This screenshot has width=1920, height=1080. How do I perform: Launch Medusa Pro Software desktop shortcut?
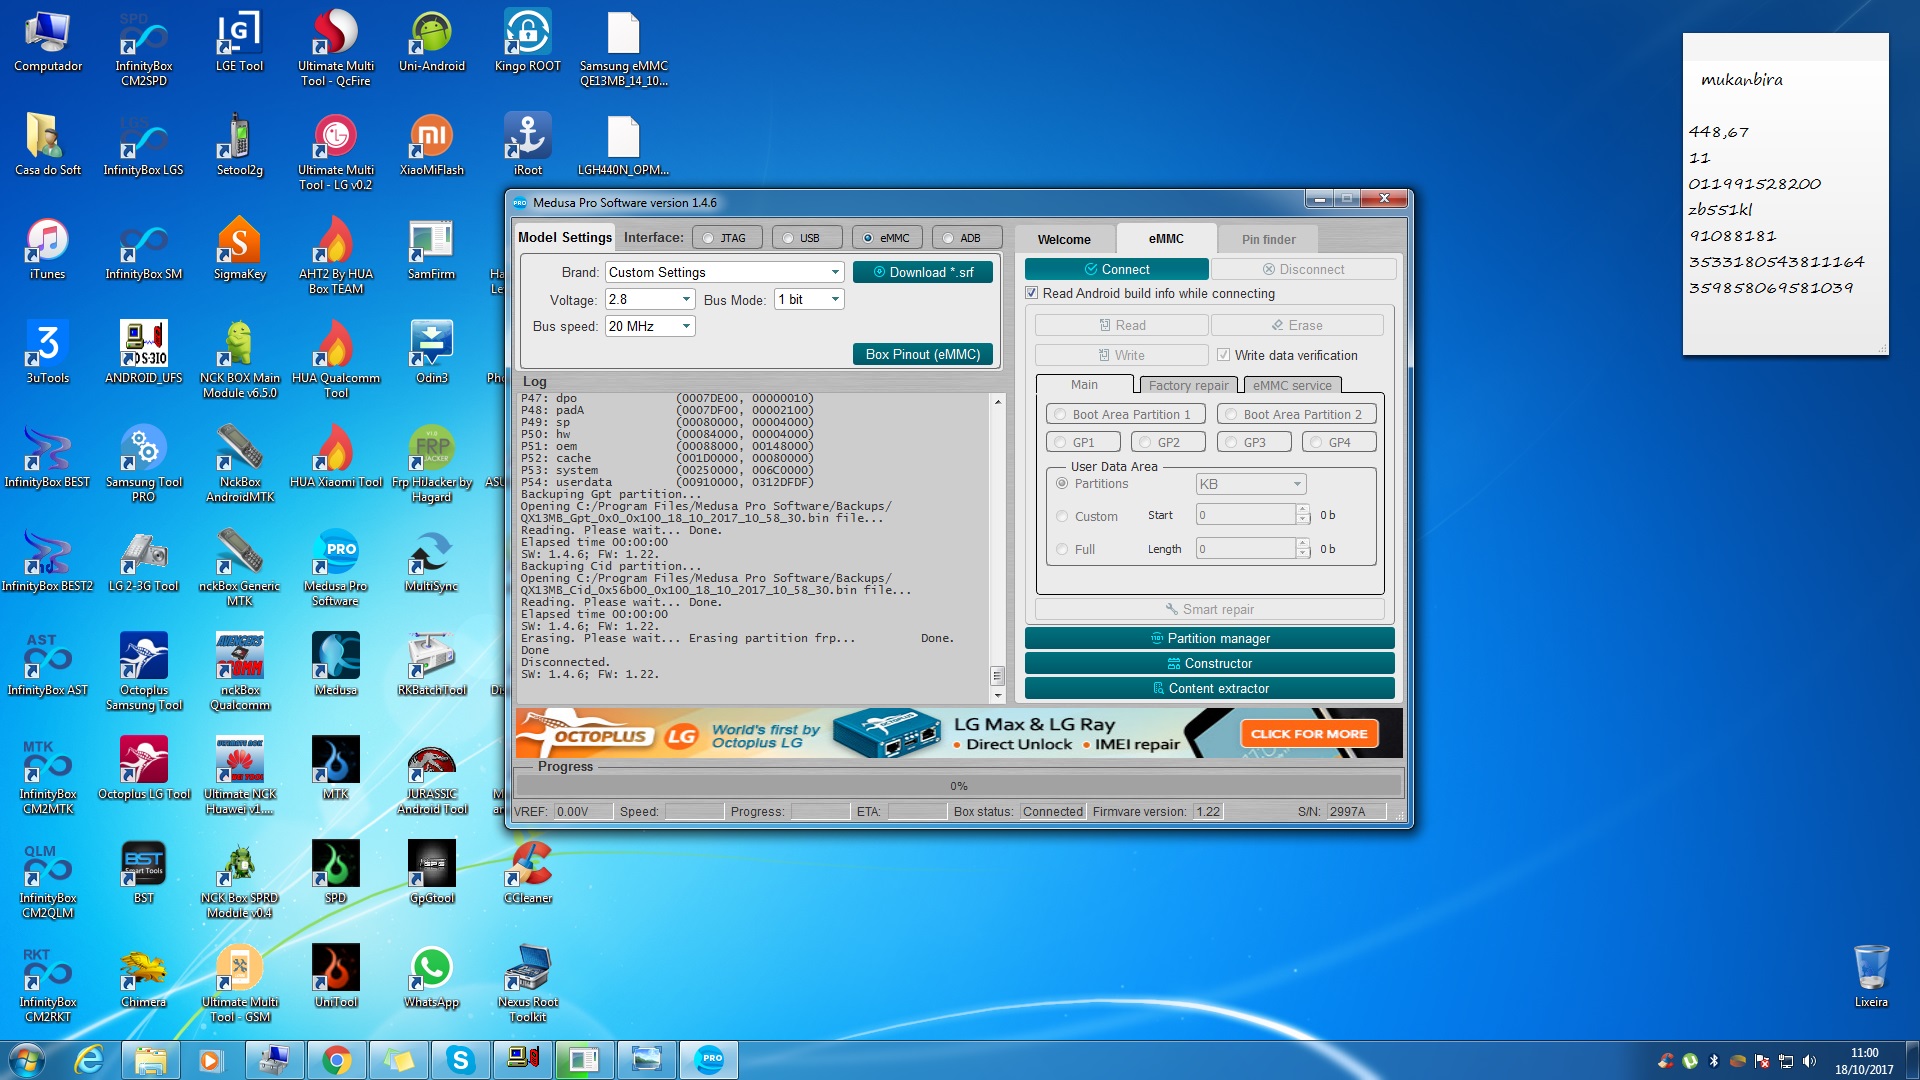pyautogui.click(x=335, y=570)
